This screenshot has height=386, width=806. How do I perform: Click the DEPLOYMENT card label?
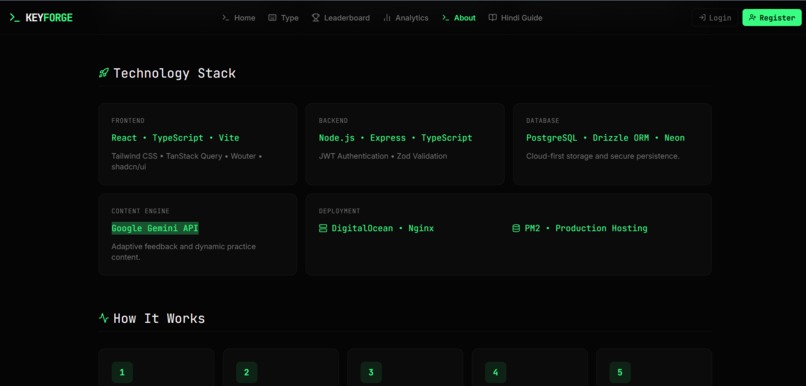coord(339,211)
